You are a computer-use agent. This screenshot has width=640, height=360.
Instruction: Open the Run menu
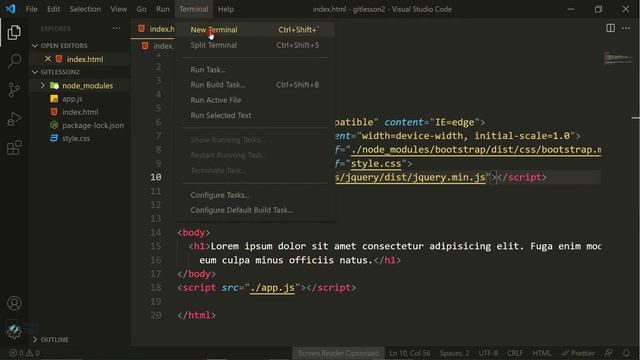tap(162, 9)
